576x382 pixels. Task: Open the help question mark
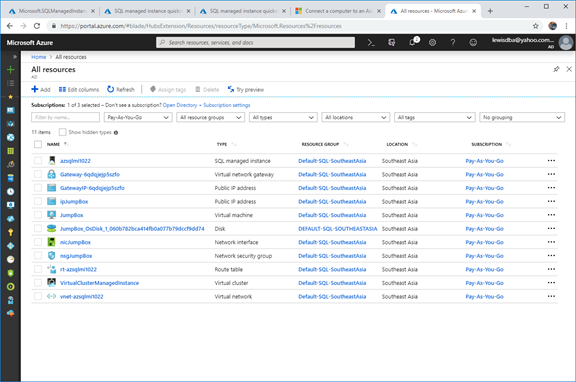pos(453,43)
